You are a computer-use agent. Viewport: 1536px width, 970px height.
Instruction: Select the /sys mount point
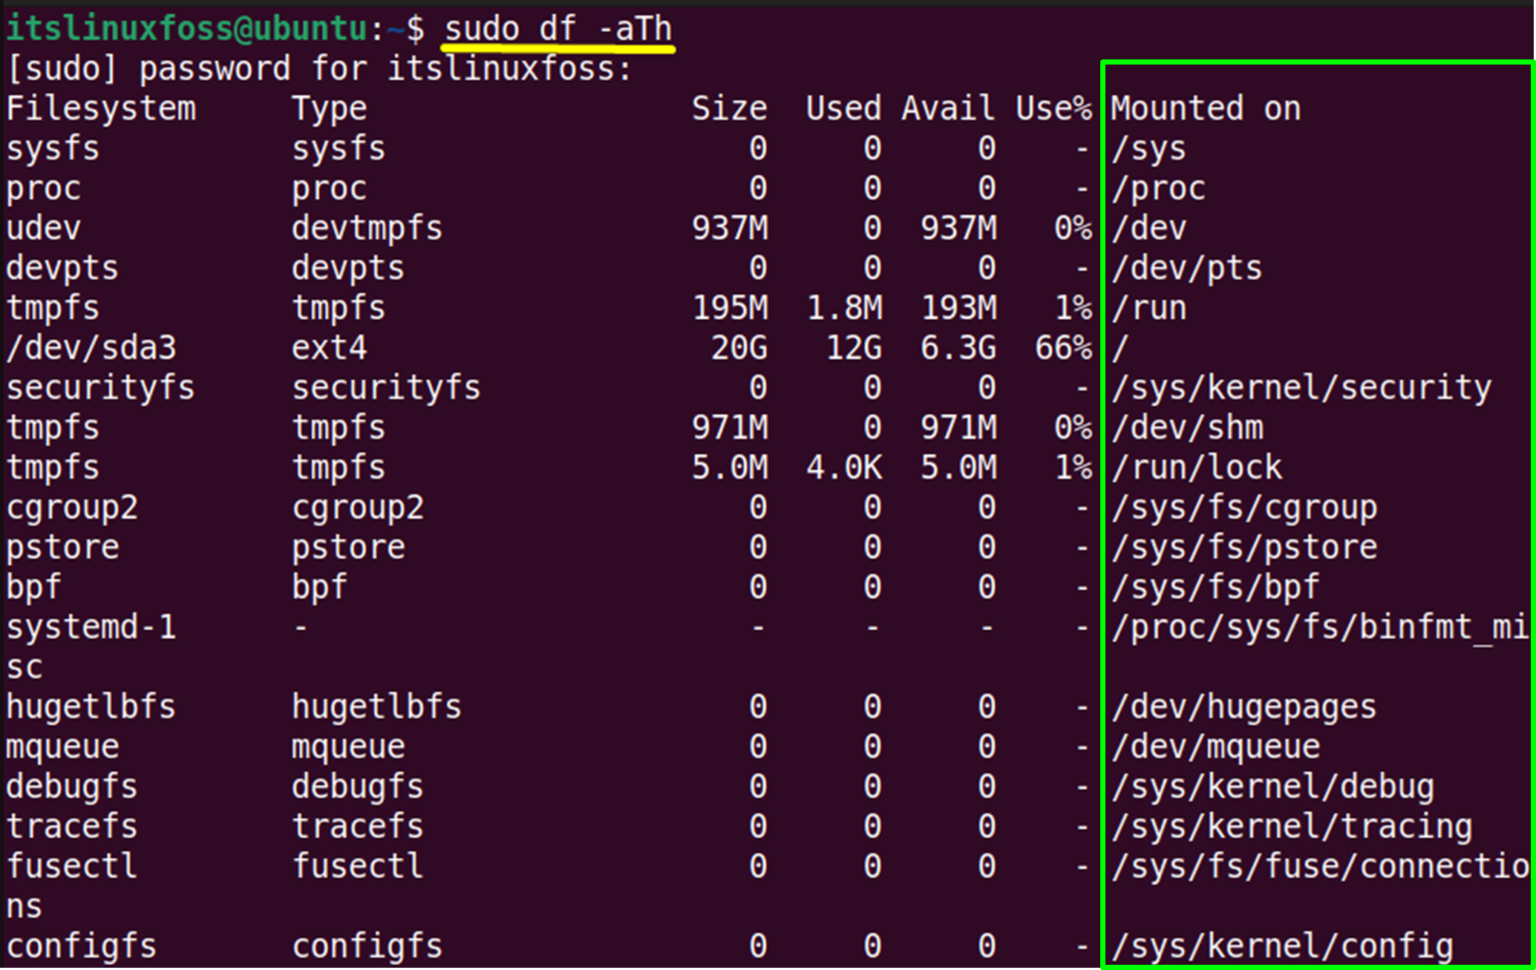(1148, 147)
